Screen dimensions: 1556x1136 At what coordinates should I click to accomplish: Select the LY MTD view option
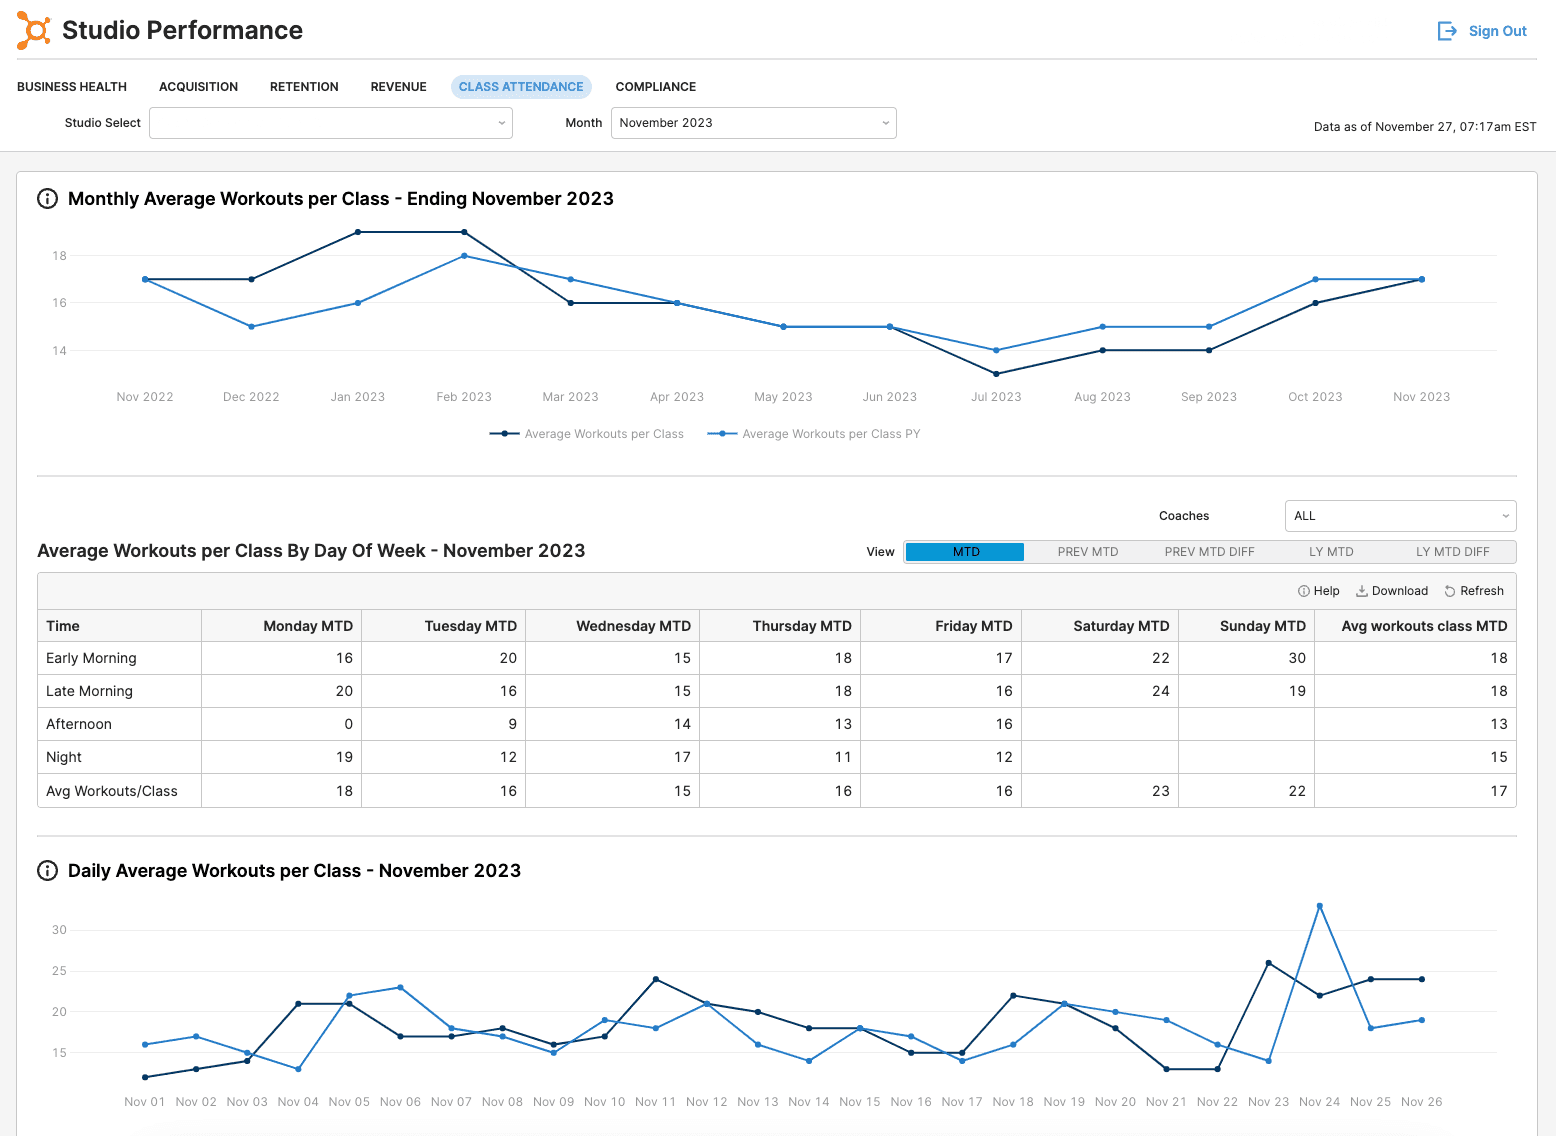tap(1331, 552)
